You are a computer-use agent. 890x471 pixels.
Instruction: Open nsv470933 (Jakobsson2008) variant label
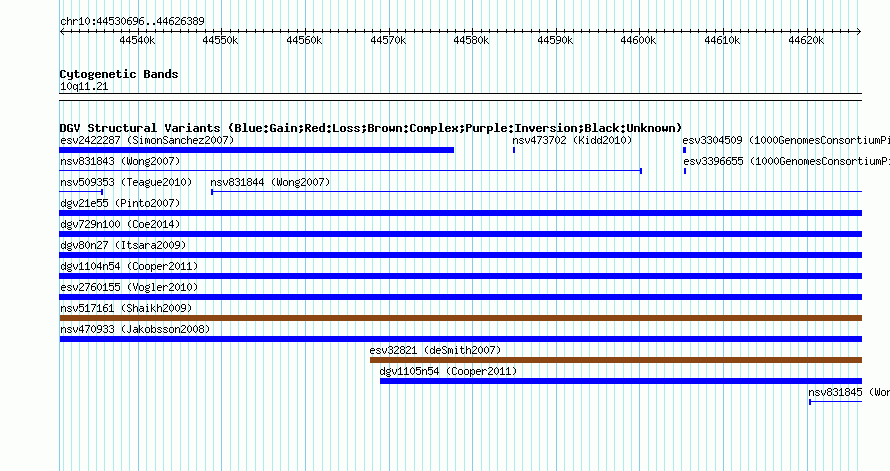click(x=135, y=329)
